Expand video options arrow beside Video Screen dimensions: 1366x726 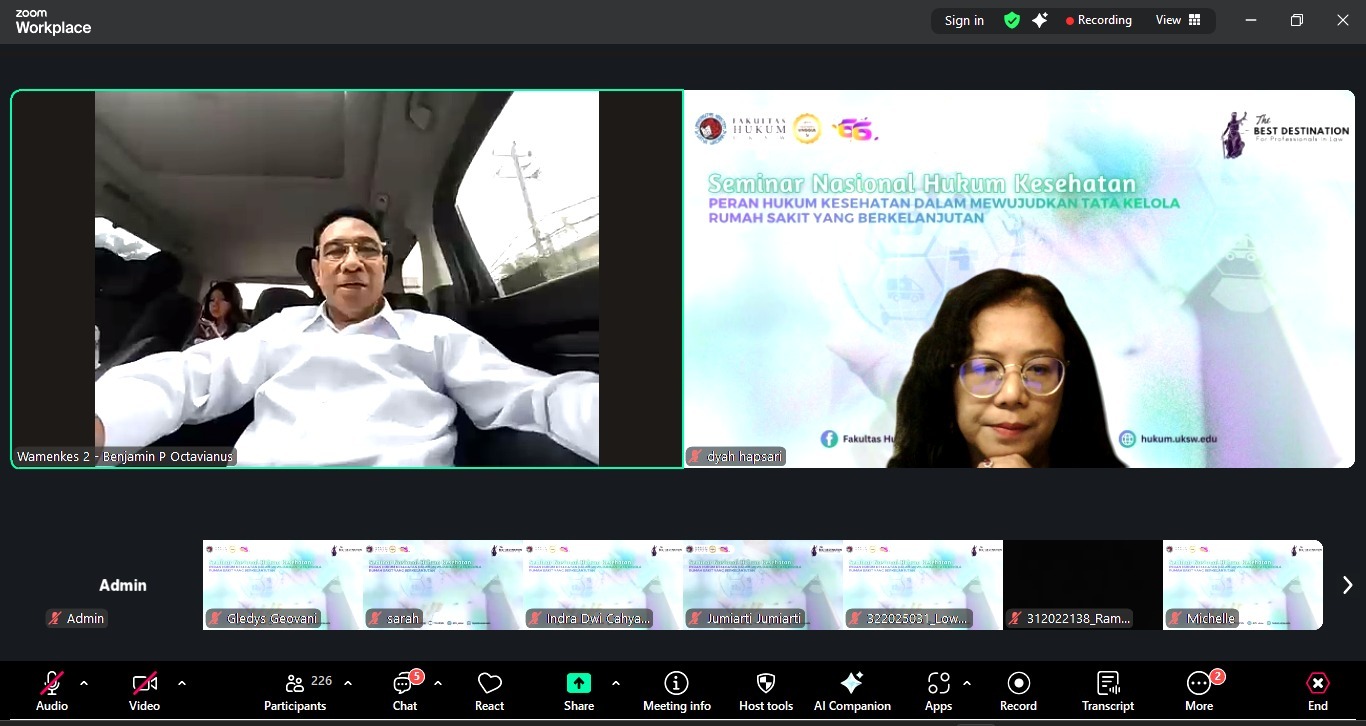[182, 683]
